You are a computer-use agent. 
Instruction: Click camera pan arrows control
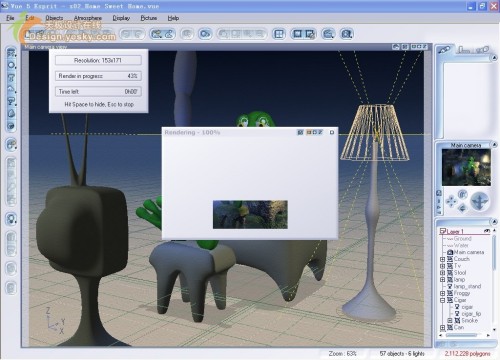(x=452, y=202)
